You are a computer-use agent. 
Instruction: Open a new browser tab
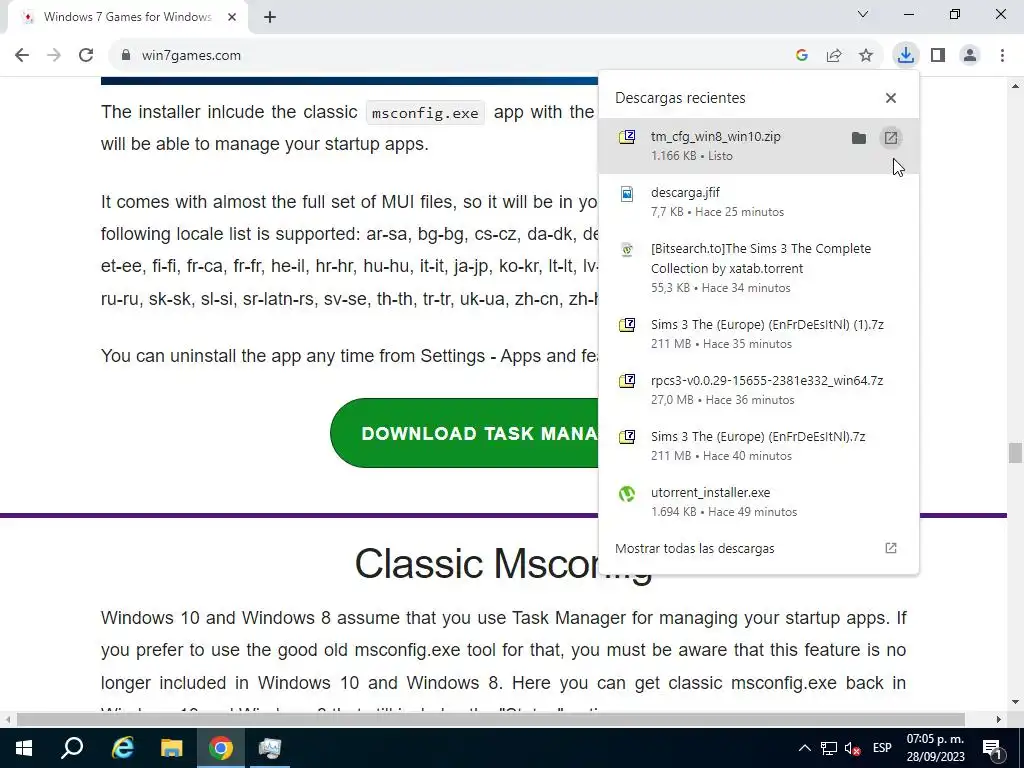(270, 18)
